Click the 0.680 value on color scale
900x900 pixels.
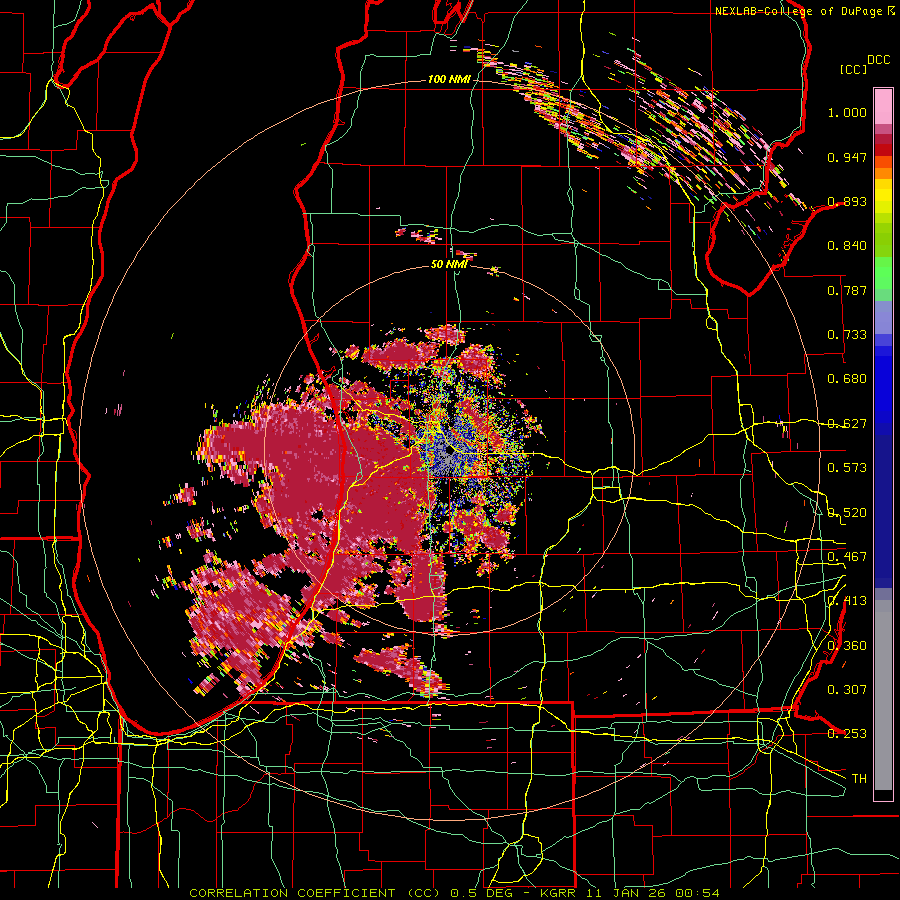tap(847, 379)
